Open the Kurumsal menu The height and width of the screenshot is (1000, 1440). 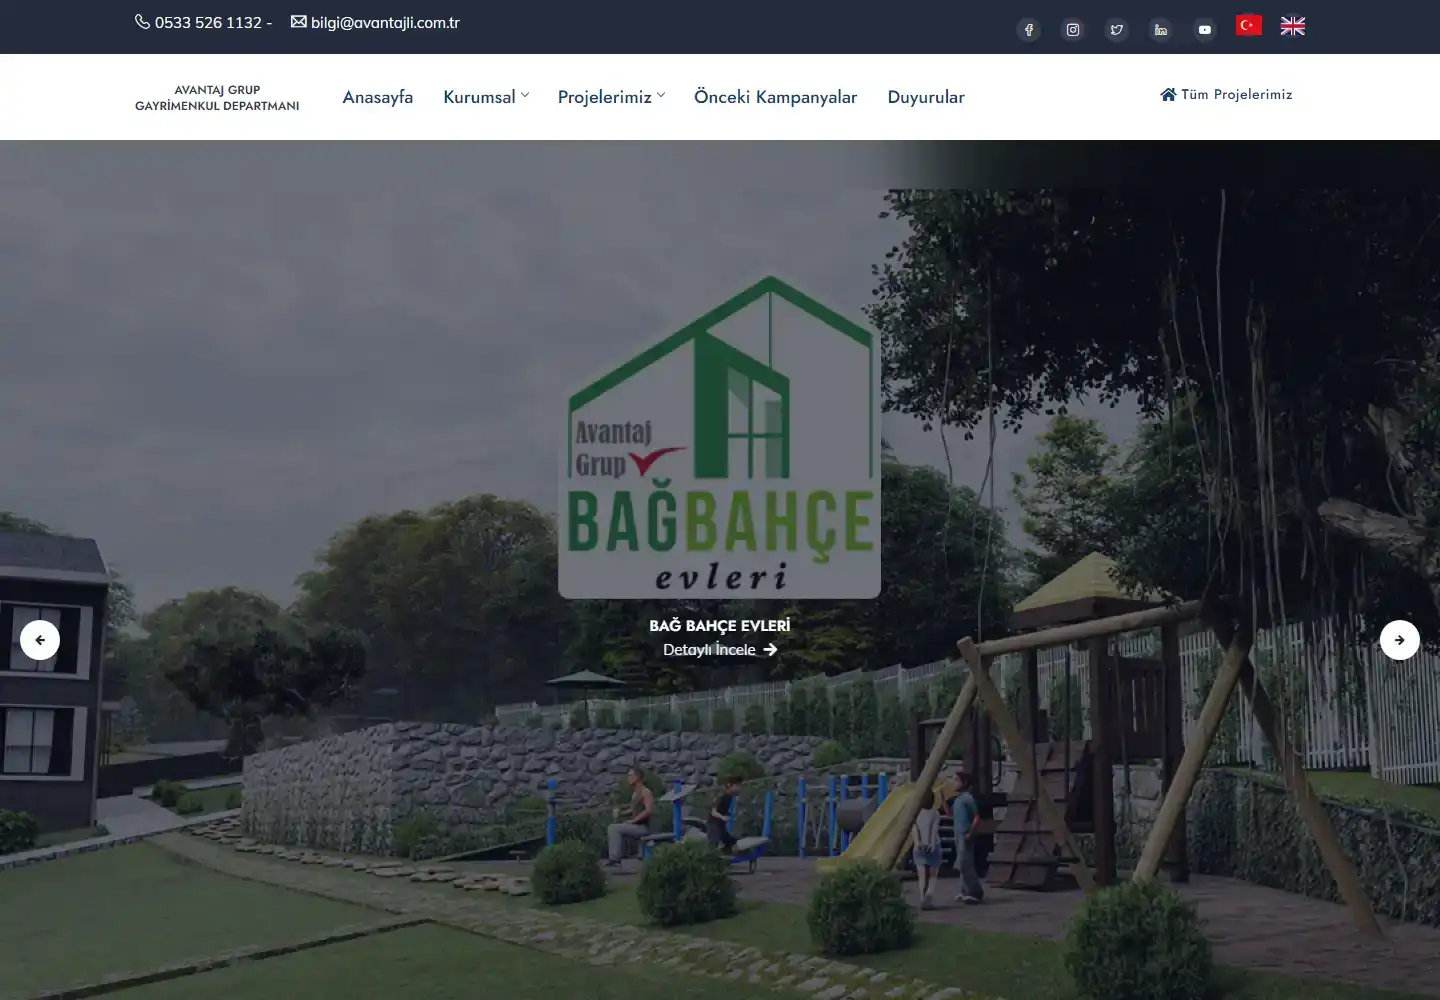point(480,97)
